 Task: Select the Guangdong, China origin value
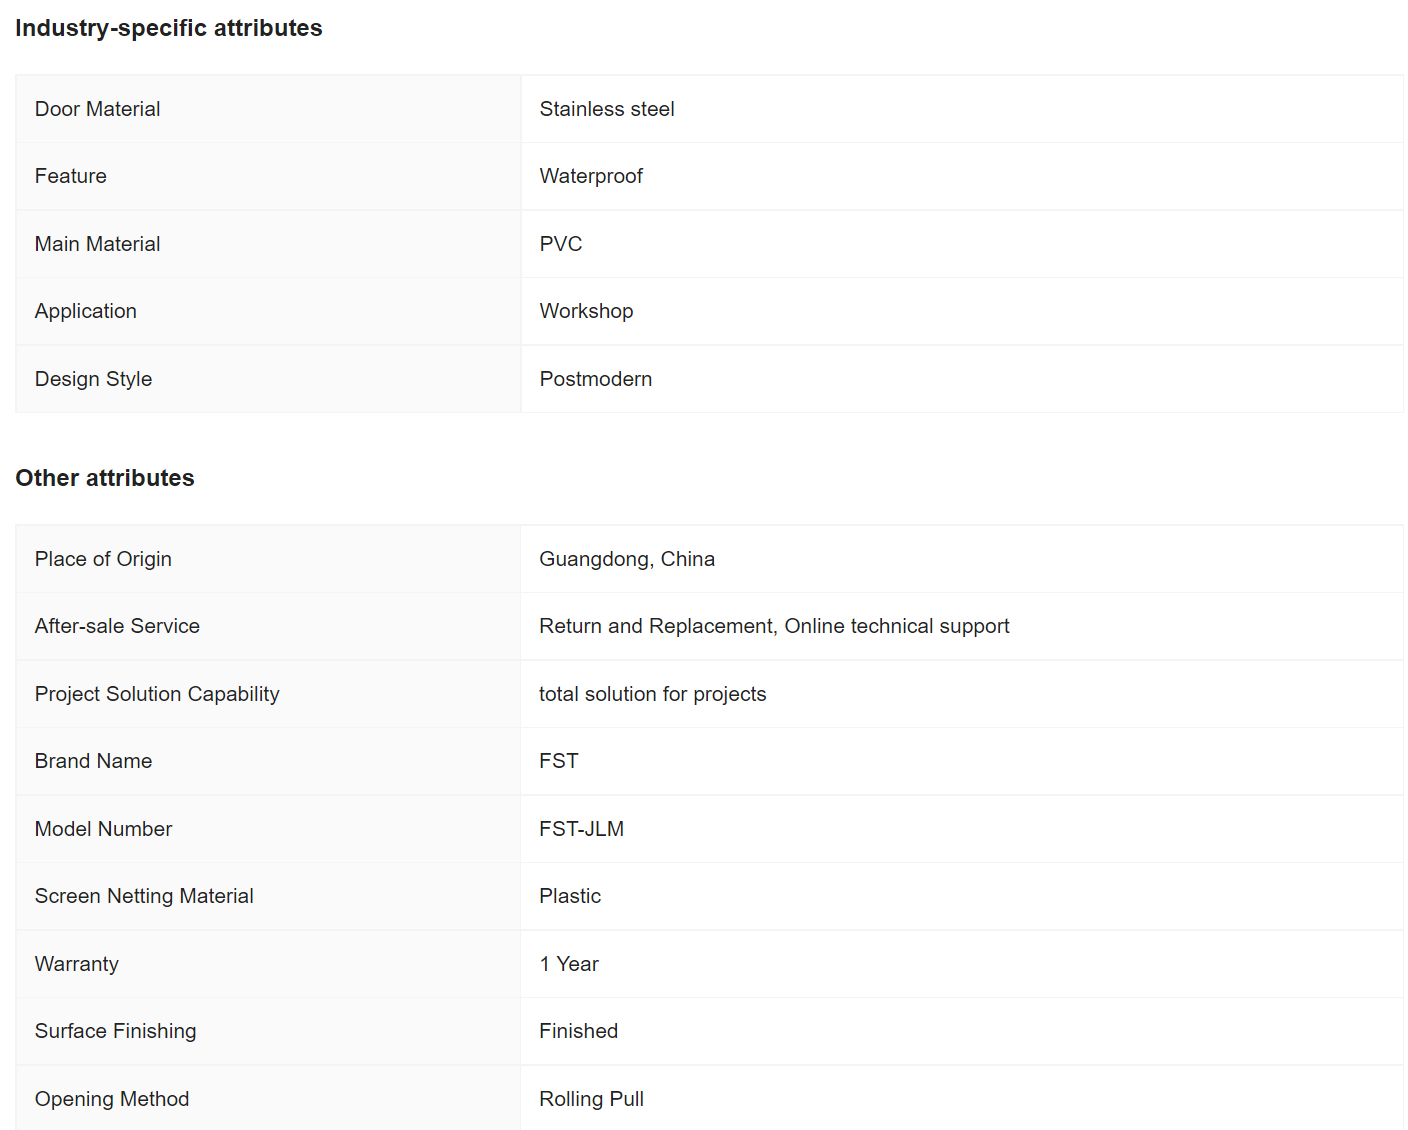[627, 559]
